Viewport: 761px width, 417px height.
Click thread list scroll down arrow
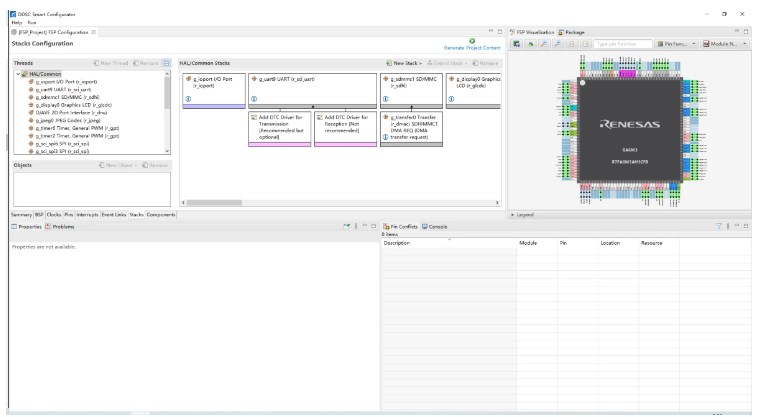click(x=167, y=151)
